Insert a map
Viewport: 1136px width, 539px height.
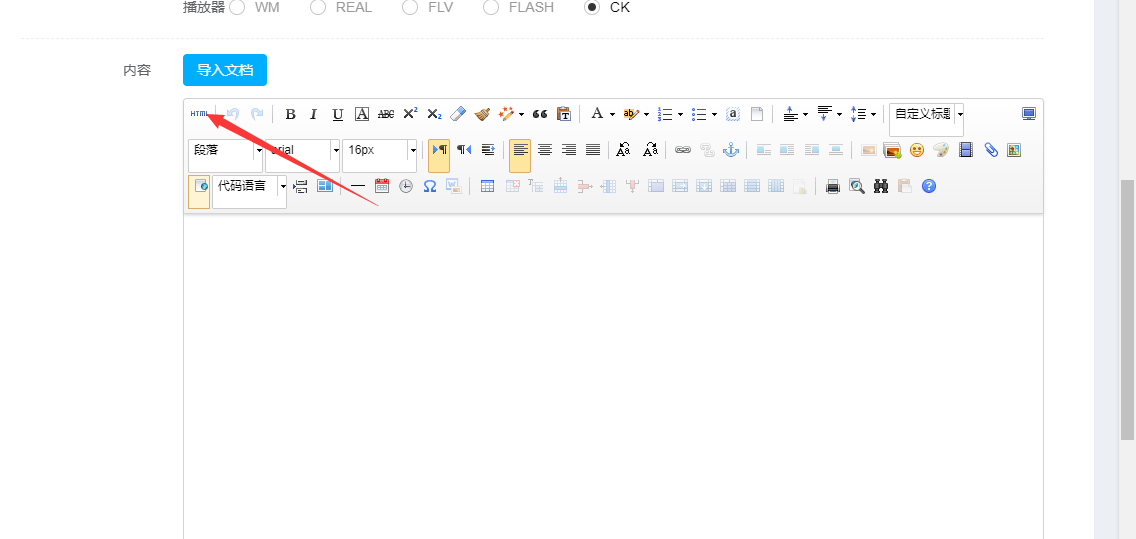pos(1014,150)
